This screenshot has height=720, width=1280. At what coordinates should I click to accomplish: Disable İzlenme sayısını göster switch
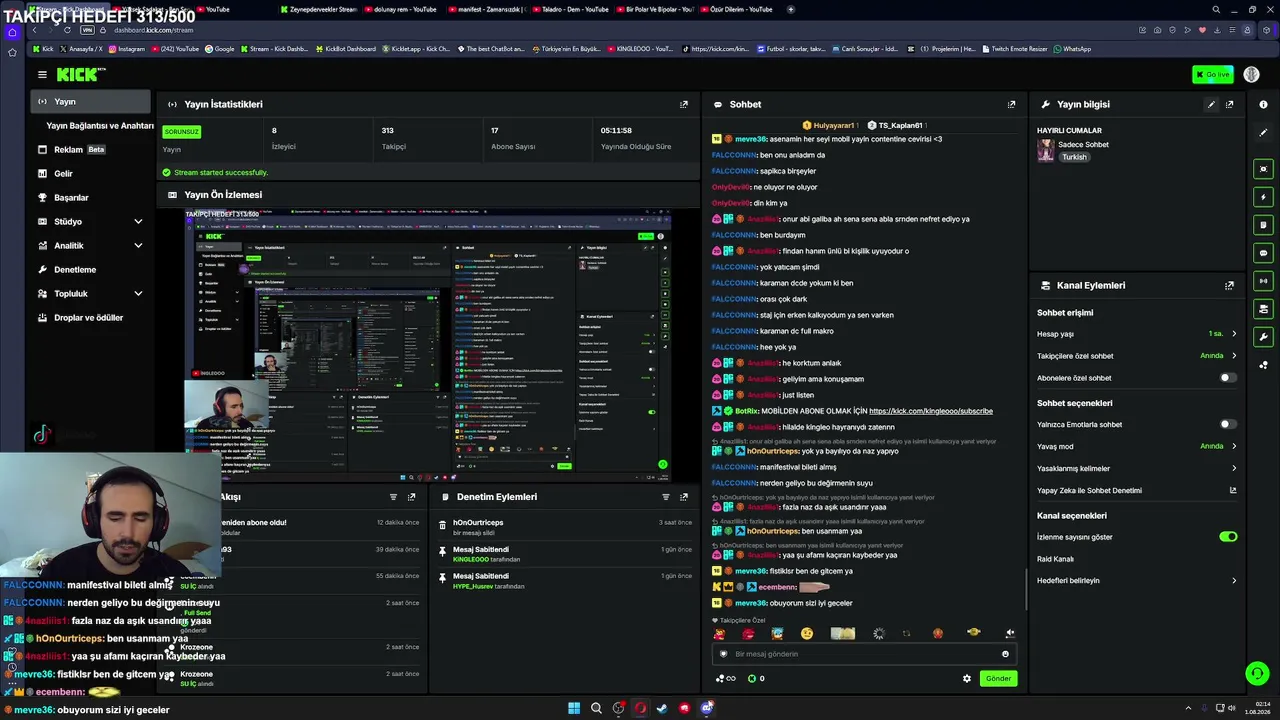1228,537
